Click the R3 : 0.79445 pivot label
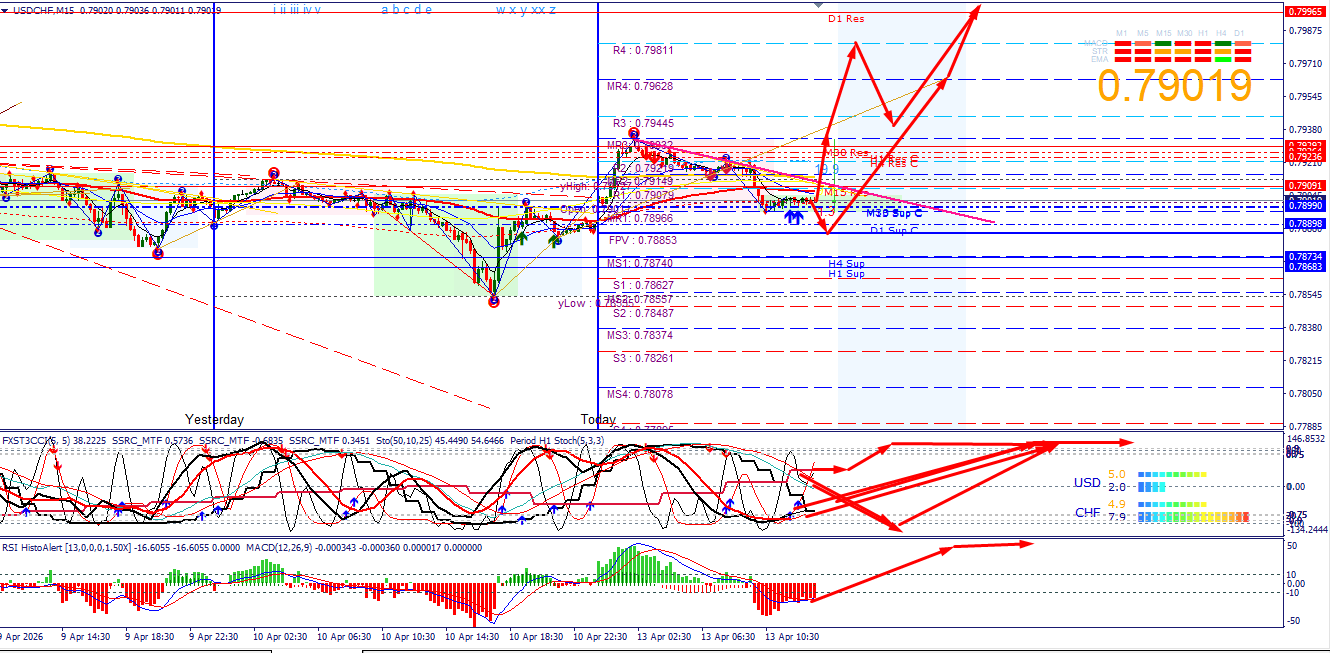 point(643,123)
